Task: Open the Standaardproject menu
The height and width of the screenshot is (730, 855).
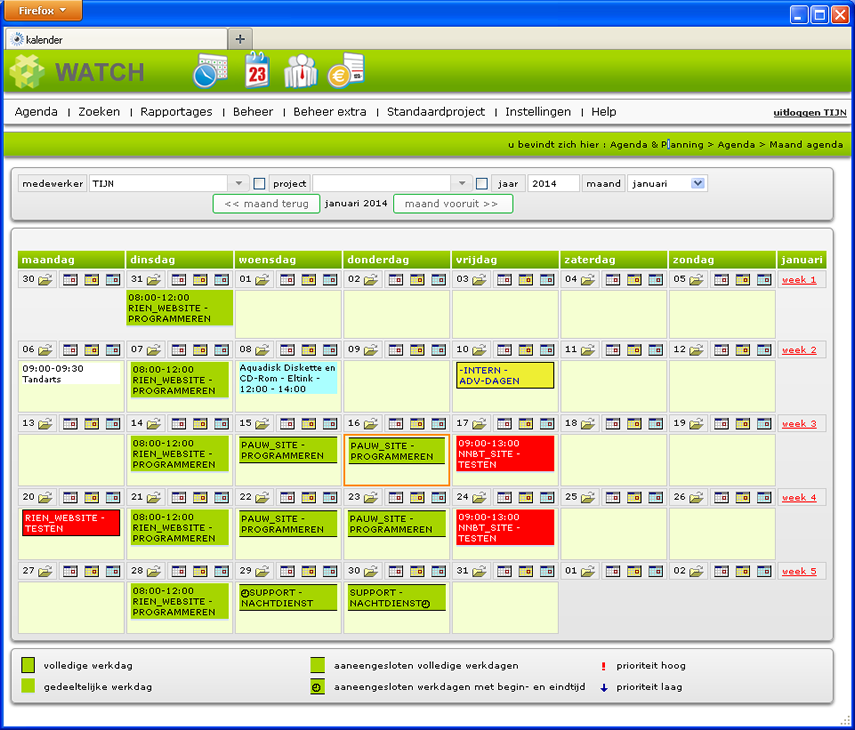Action: click(436, 112)
